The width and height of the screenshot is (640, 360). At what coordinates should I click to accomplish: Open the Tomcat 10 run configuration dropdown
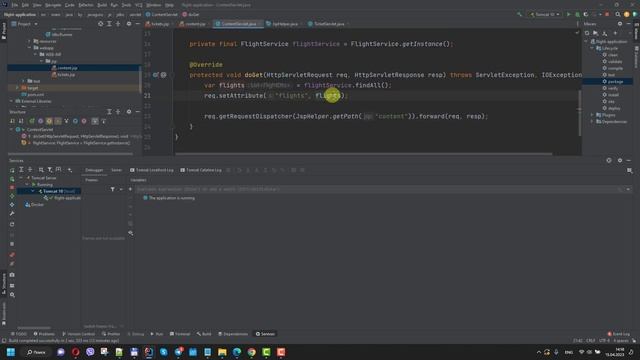pos(544,14)
